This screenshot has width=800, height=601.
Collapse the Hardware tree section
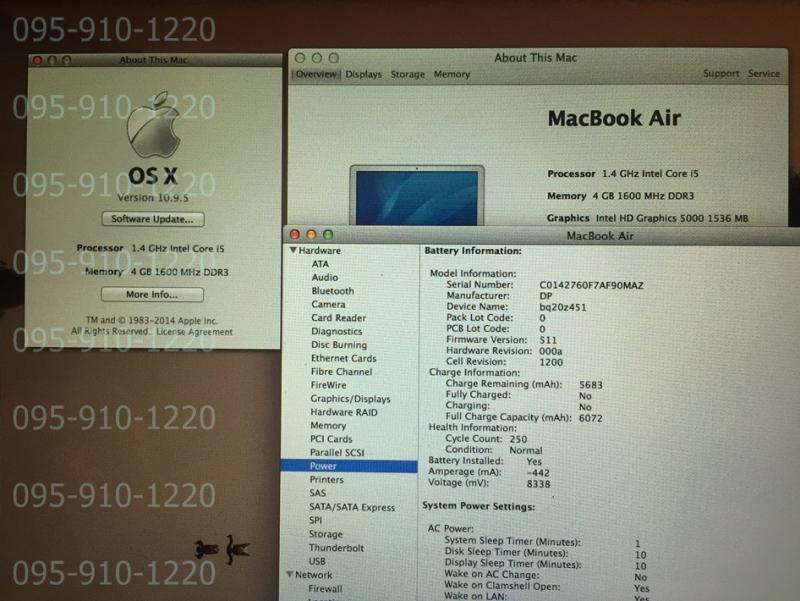[x=293, y=250]
